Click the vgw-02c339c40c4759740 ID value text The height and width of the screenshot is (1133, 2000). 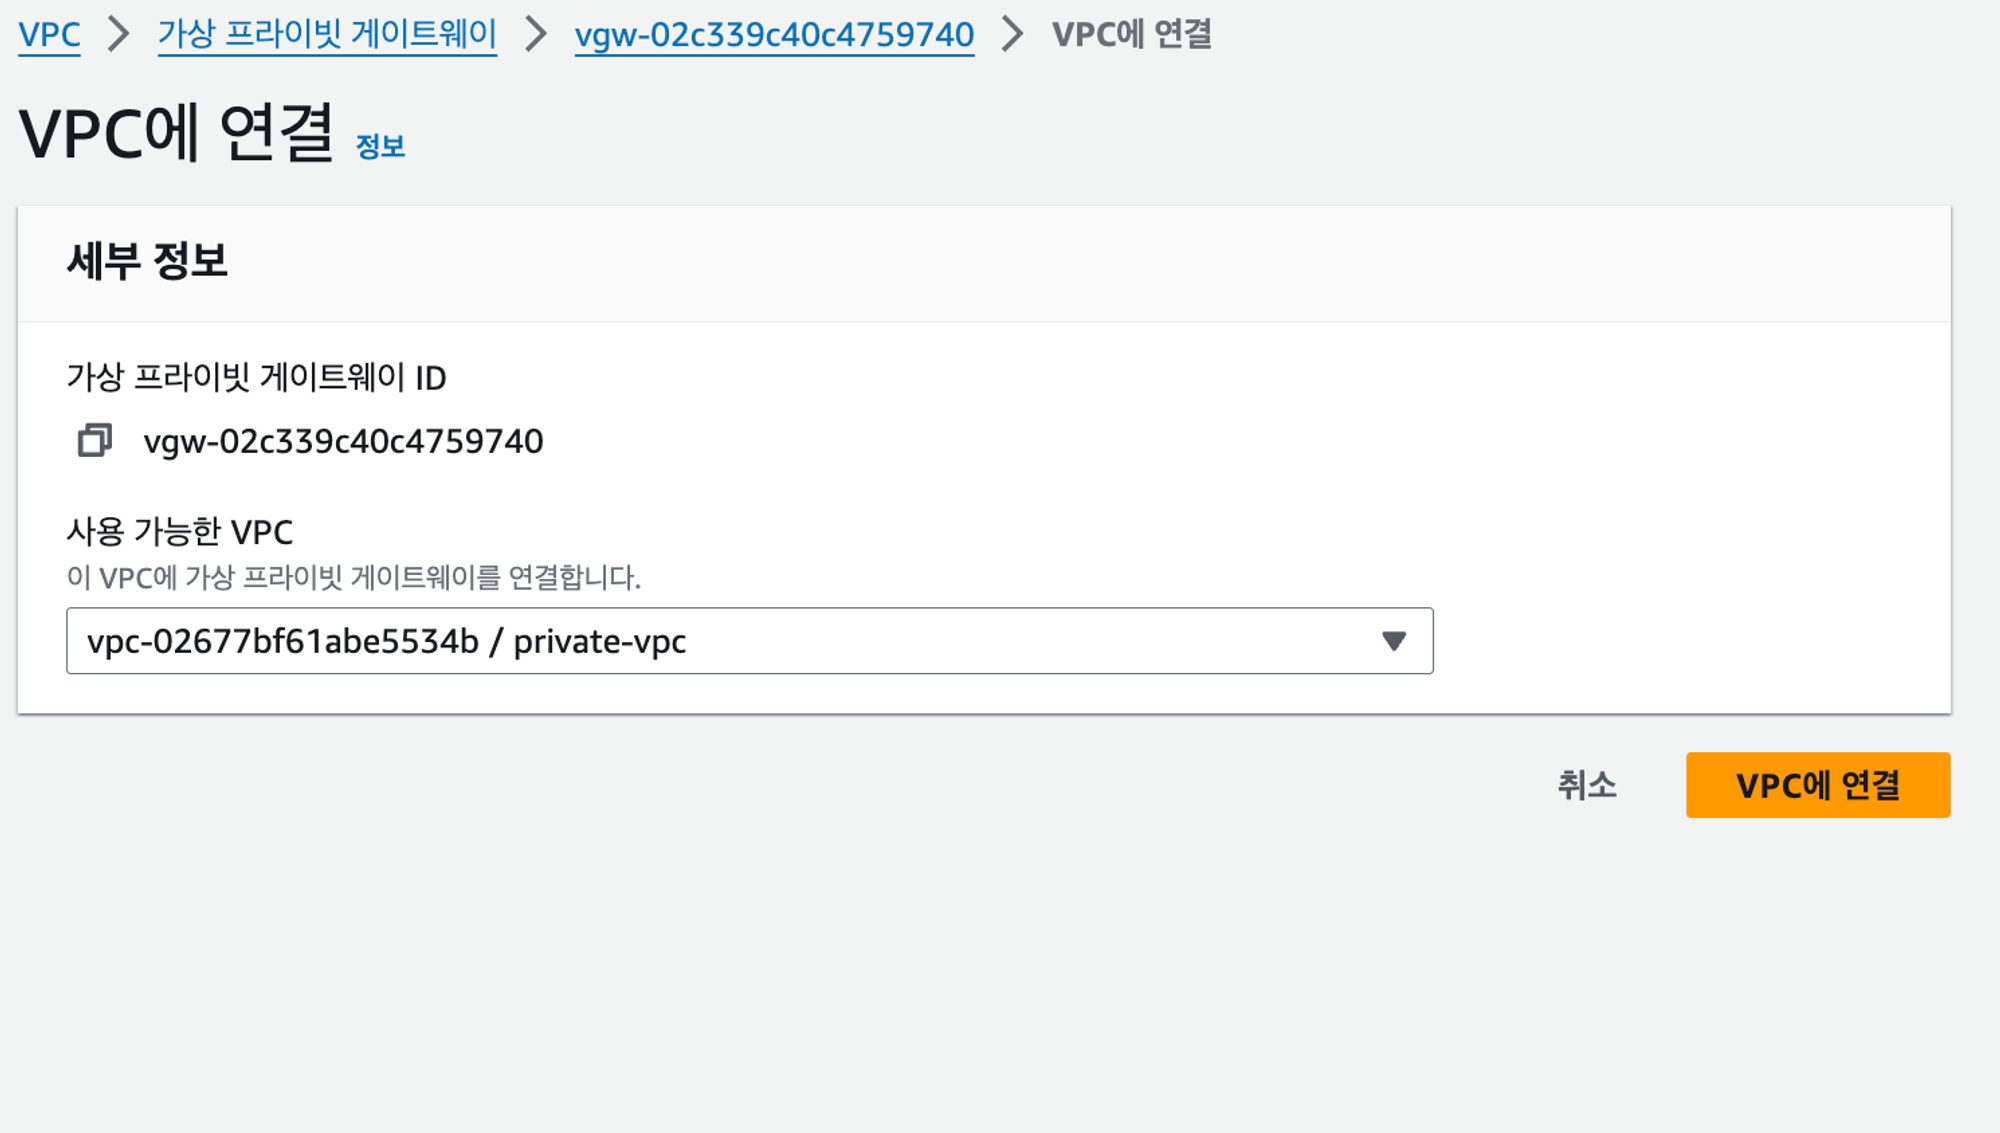(343, 441)
